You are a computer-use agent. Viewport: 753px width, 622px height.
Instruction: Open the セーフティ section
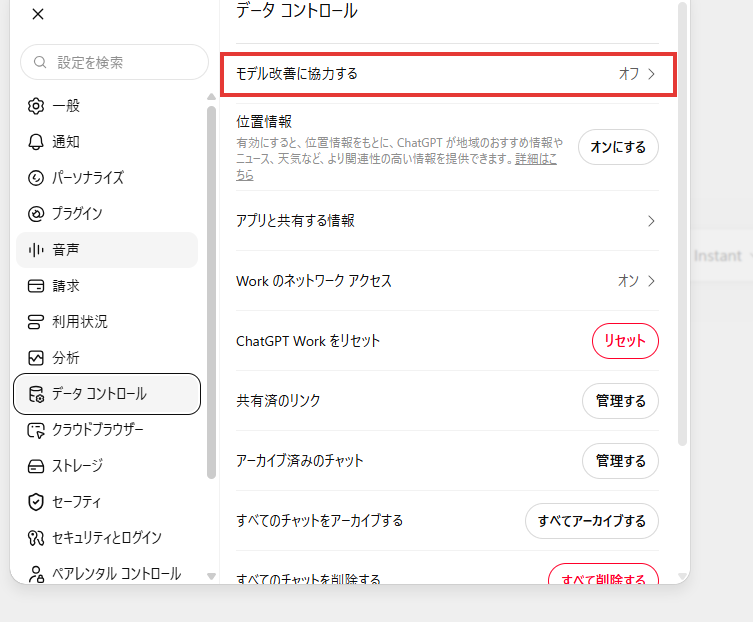pyautogui.click(x=107, y=502)
